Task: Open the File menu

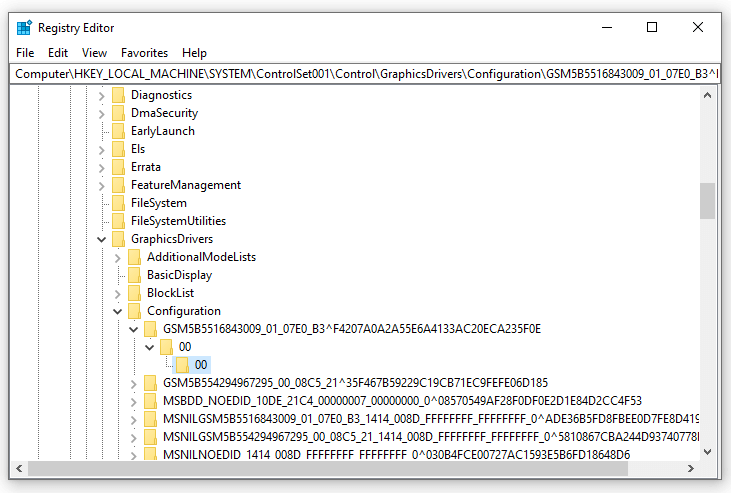Action: coord(25,53)
